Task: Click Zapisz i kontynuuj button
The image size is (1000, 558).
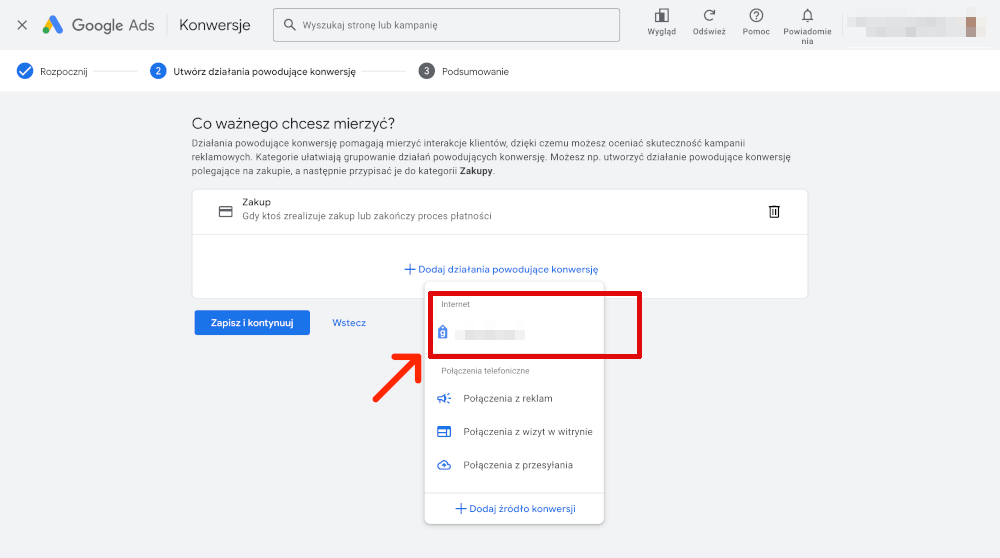Action: (252, 323)
